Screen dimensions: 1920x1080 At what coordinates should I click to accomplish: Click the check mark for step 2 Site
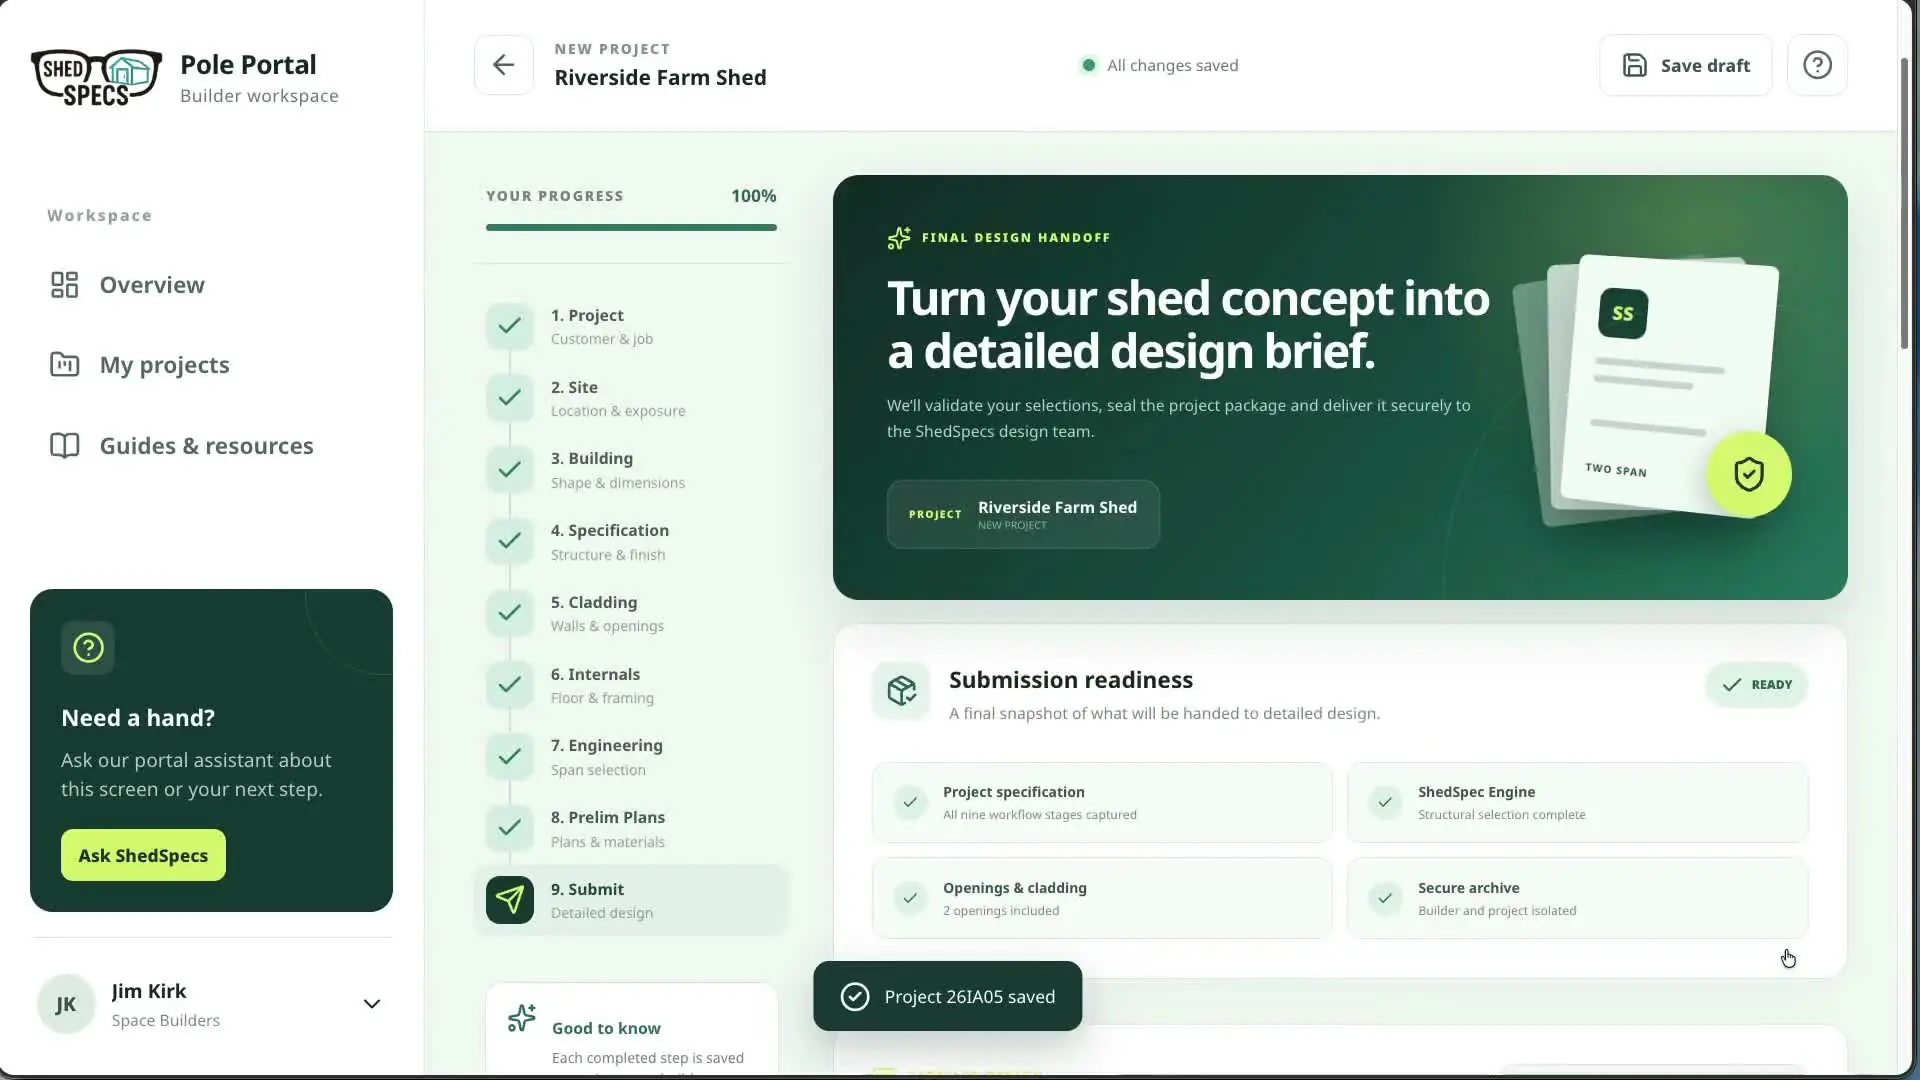click(510, 398)
